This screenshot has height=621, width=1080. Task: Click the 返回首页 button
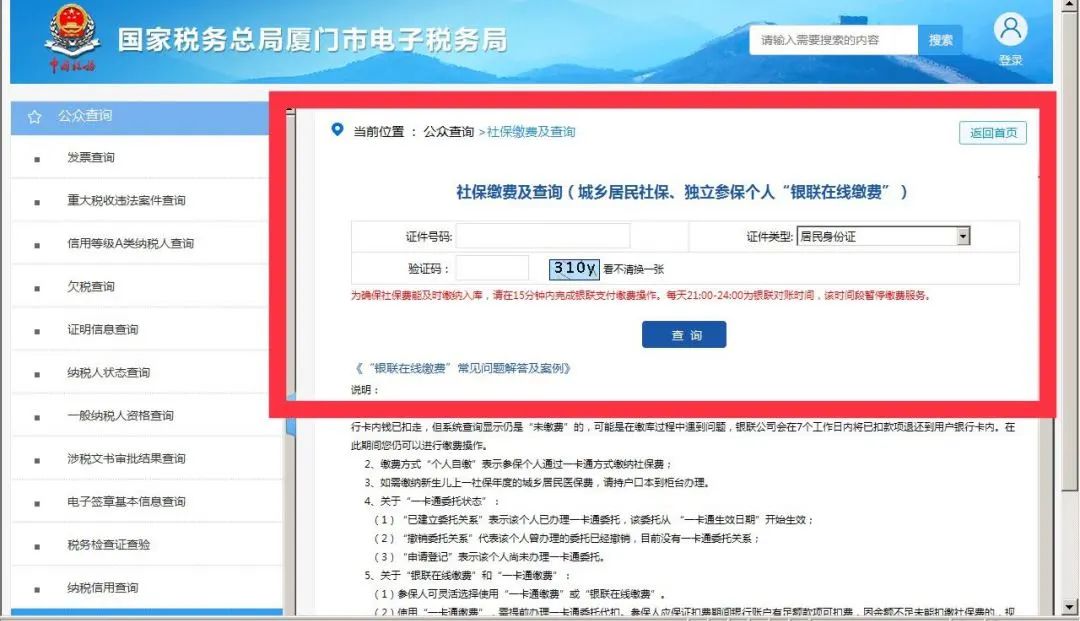993,133
